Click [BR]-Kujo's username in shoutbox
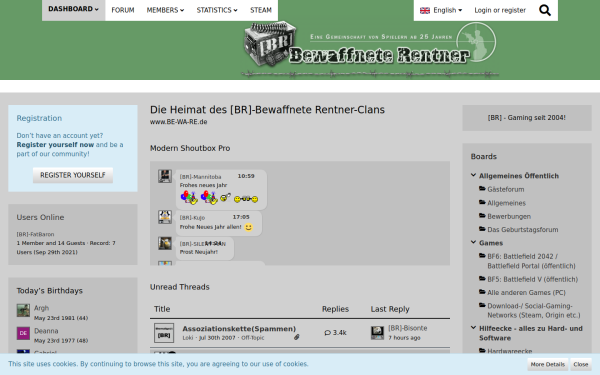The image size is (600, 375). pos(192,218)
